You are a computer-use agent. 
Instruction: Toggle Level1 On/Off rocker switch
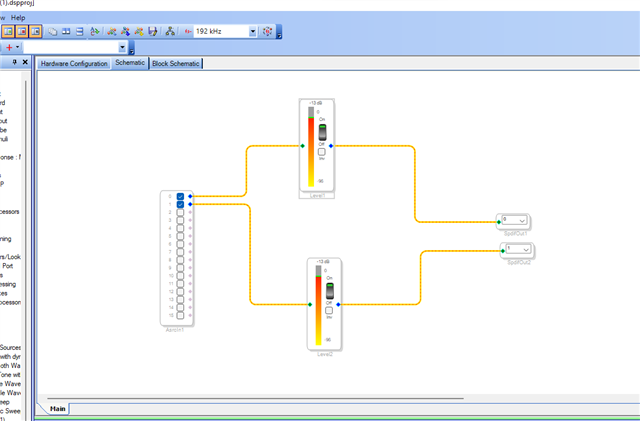(x=322, y=132)
